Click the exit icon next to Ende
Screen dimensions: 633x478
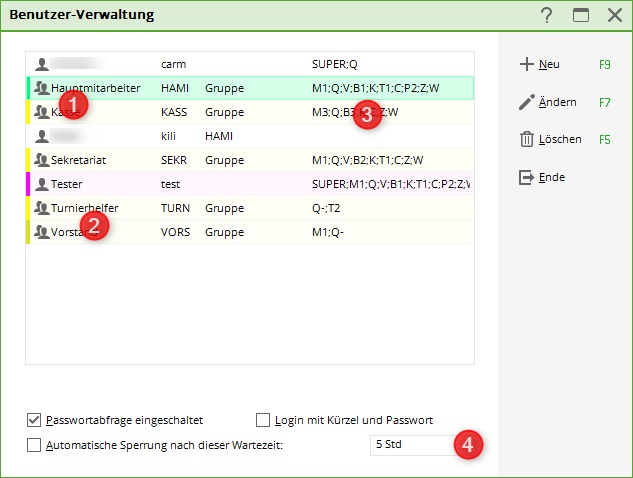(526, 177)
